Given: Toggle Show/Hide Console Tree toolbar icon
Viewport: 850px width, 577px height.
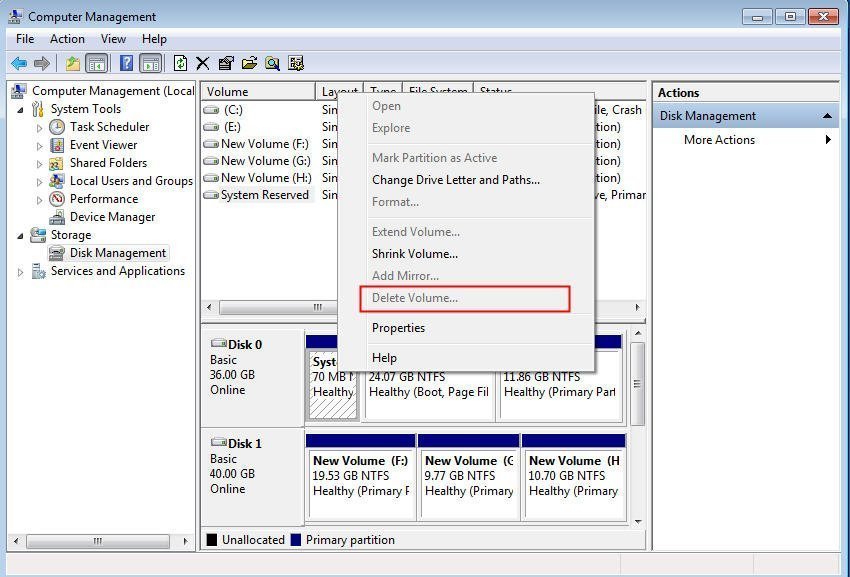Looking at the screenshot, I should pyautogui.click(x=97, y=63).
